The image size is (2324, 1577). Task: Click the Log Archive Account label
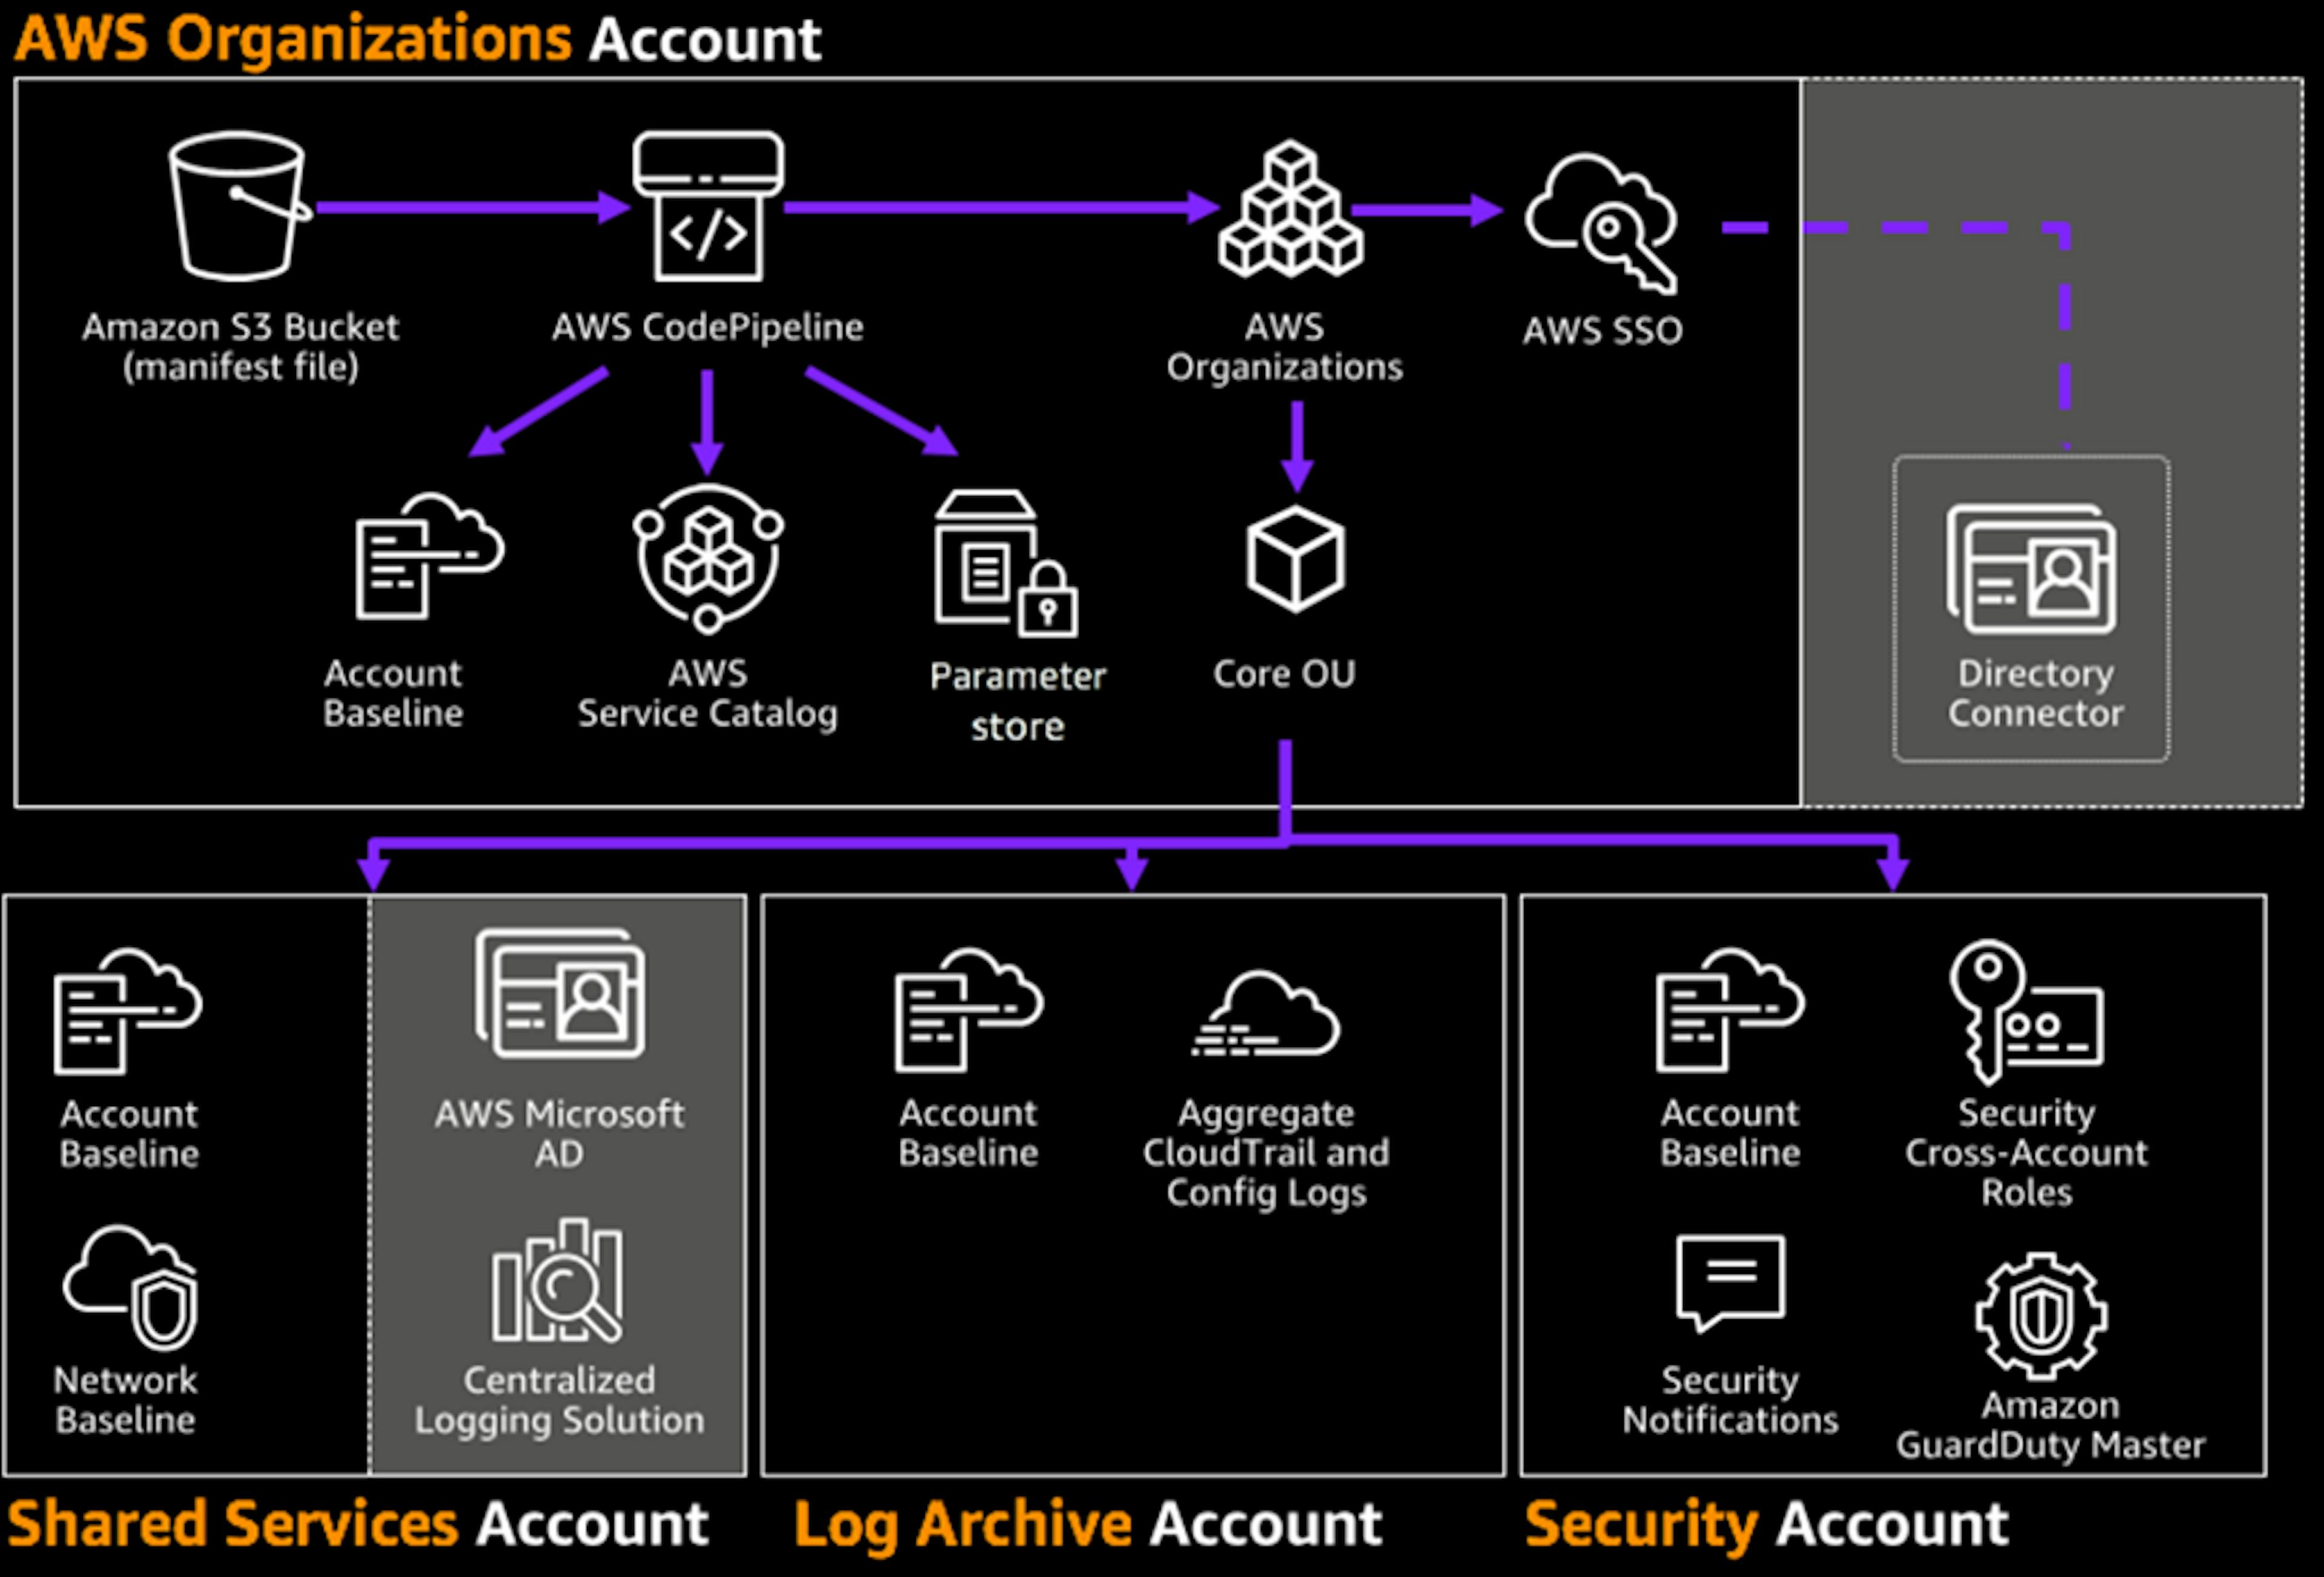click(1087, 1523)
